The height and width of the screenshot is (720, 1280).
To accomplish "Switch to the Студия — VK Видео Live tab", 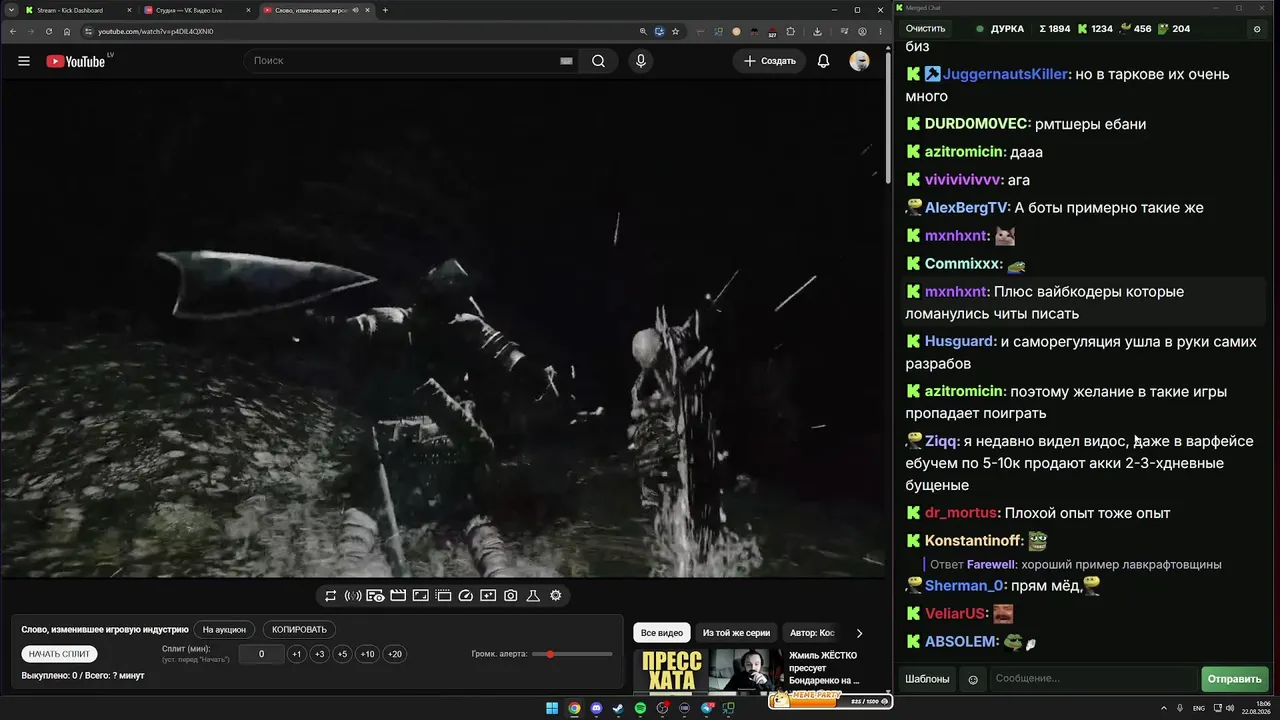I will [x=197, y=10].
